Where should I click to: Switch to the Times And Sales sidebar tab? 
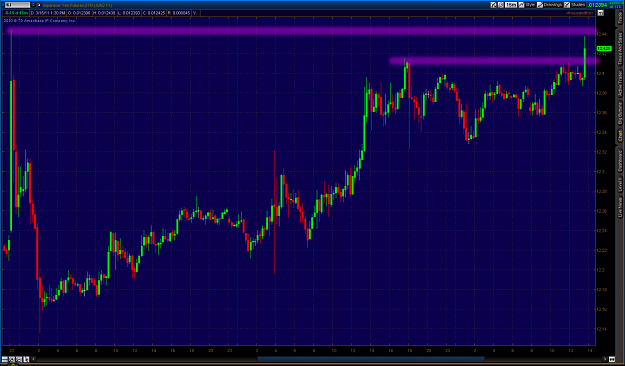click(x=620, y=48)
